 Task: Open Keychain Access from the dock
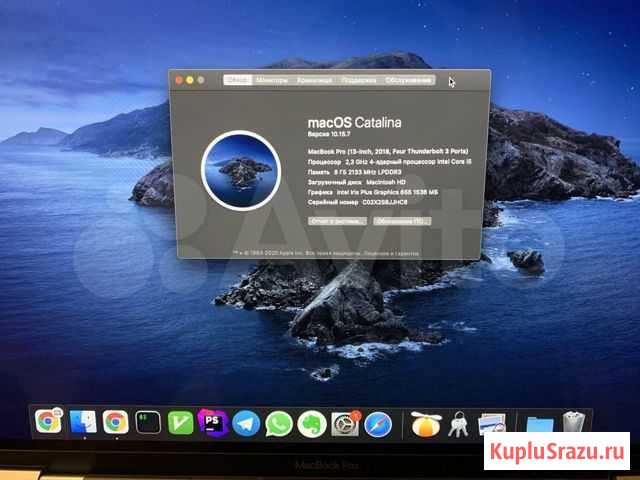[458, 425]
